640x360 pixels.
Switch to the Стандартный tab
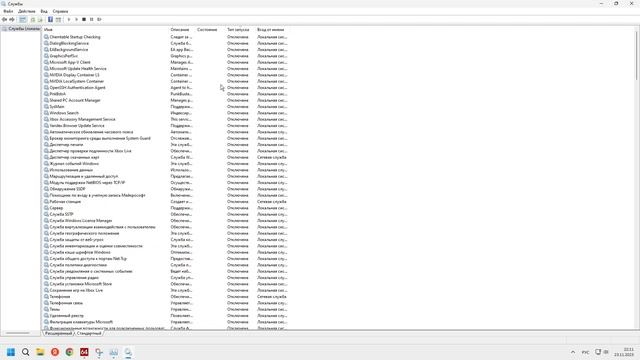click(89, 333)
